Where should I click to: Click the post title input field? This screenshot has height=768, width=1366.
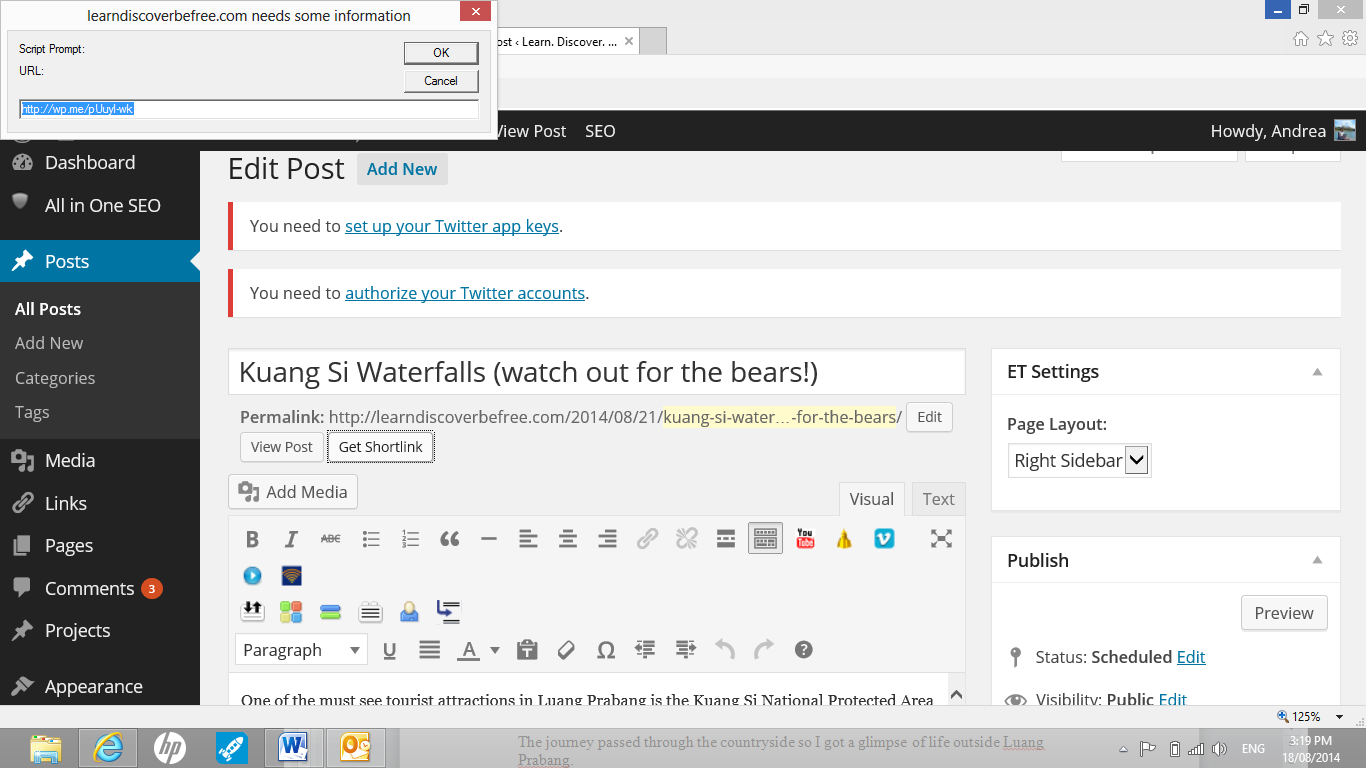596,373
